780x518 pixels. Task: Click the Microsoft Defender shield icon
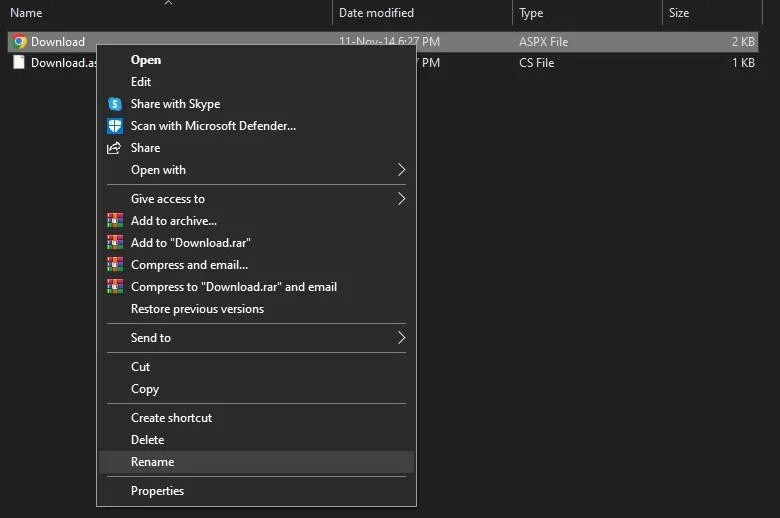point(114,126)
